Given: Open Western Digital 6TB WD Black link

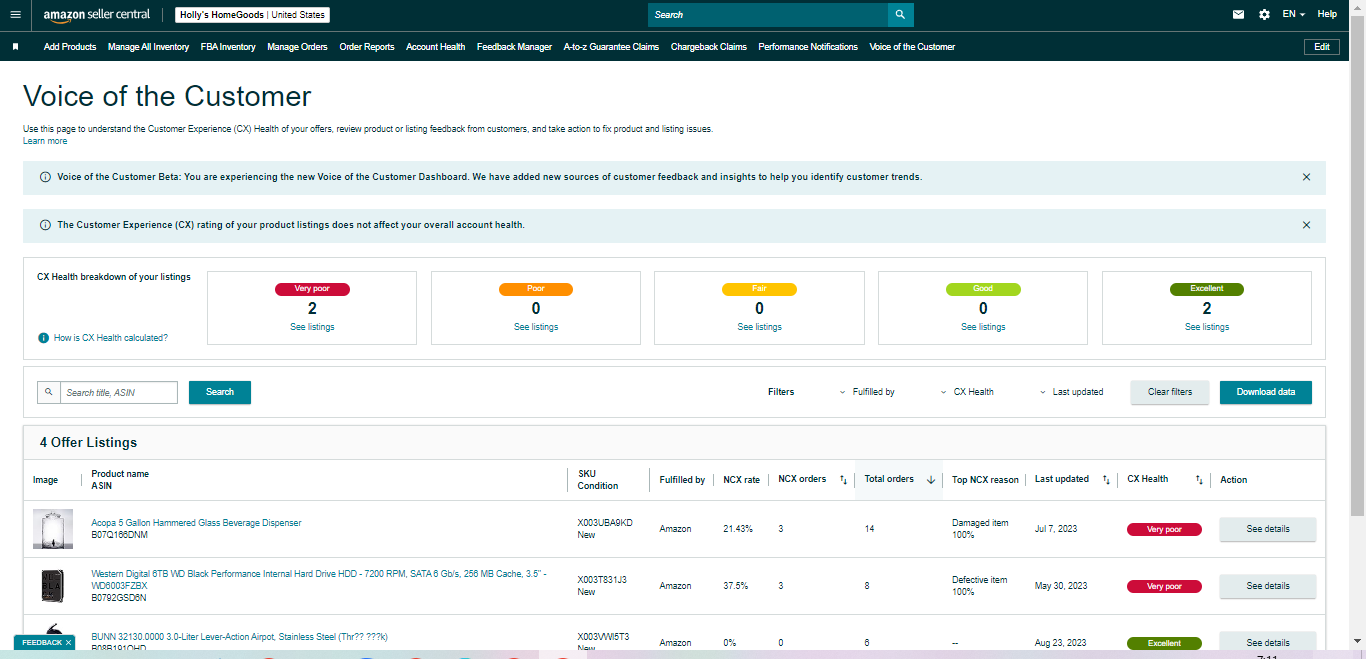Looking at the screenshot, I should [319, 580].
